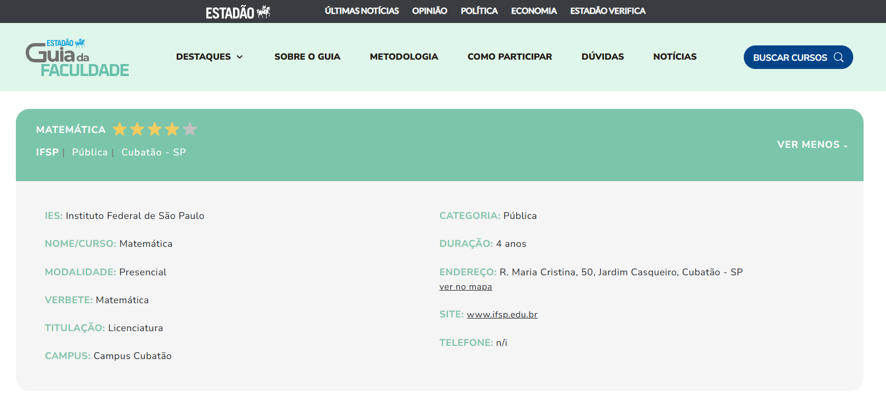The image size is (886, 405).
Task: Go to Política section
Action: [x=479, y=11]
